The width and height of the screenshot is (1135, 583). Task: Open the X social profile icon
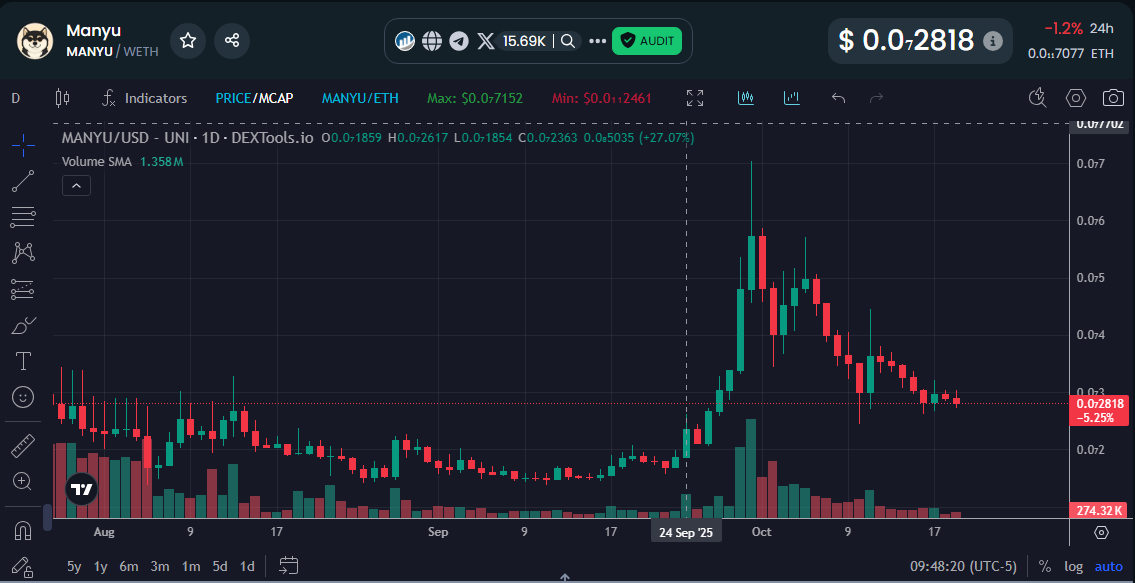click(486, 41)
